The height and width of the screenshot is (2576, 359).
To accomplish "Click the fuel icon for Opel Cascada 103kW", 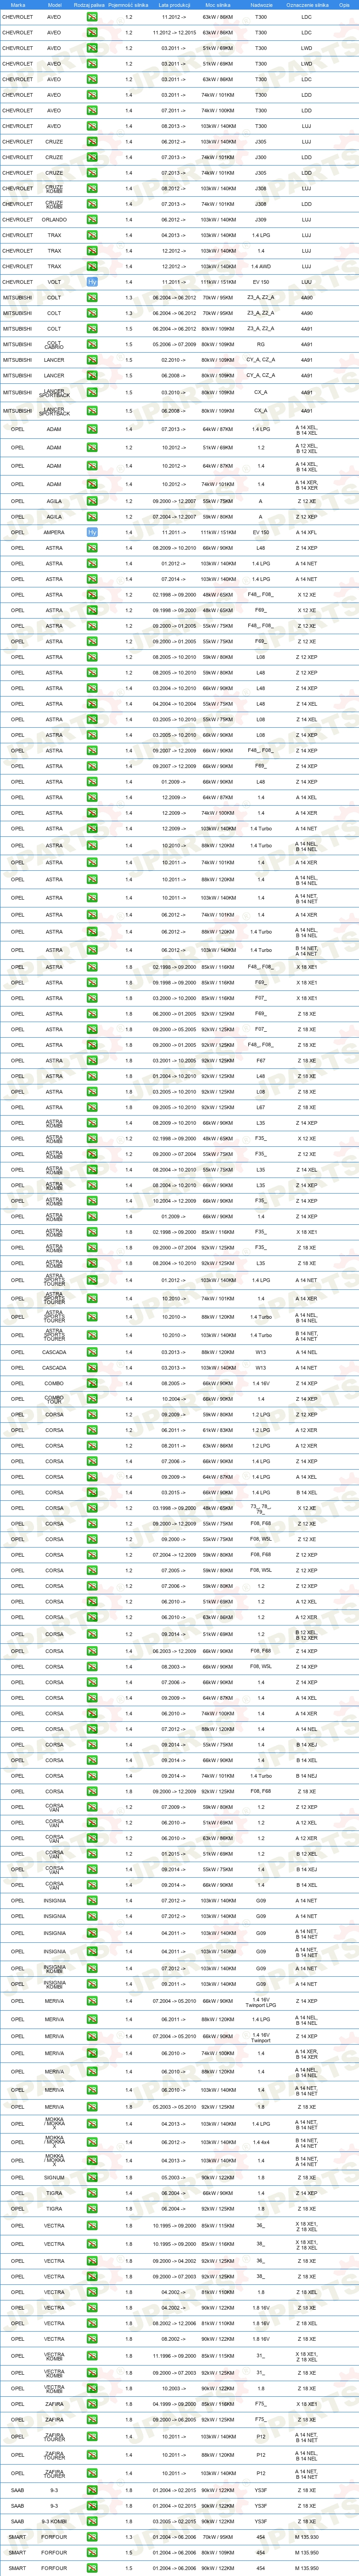I will (x=92, y=1368).
